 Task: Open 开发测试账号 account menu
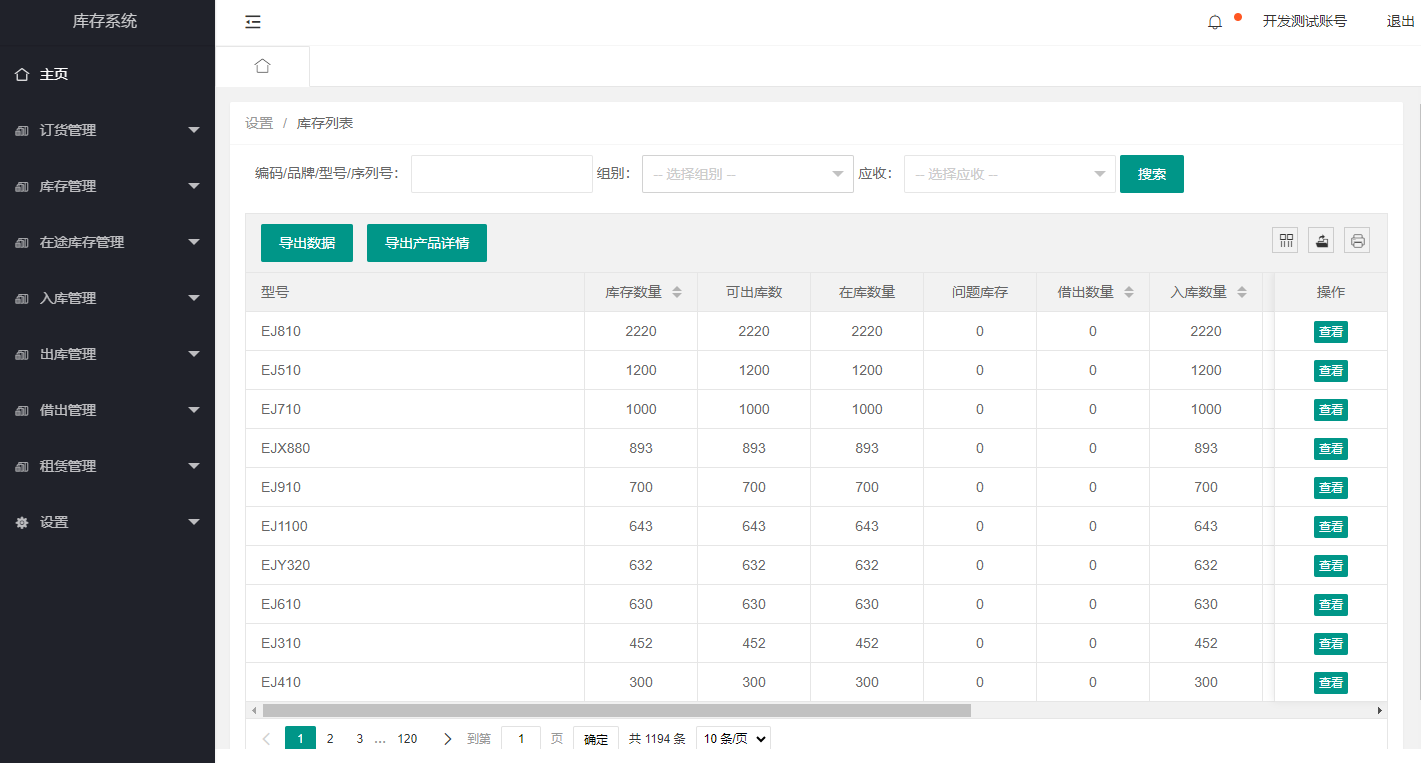(x=1304, y=22)
